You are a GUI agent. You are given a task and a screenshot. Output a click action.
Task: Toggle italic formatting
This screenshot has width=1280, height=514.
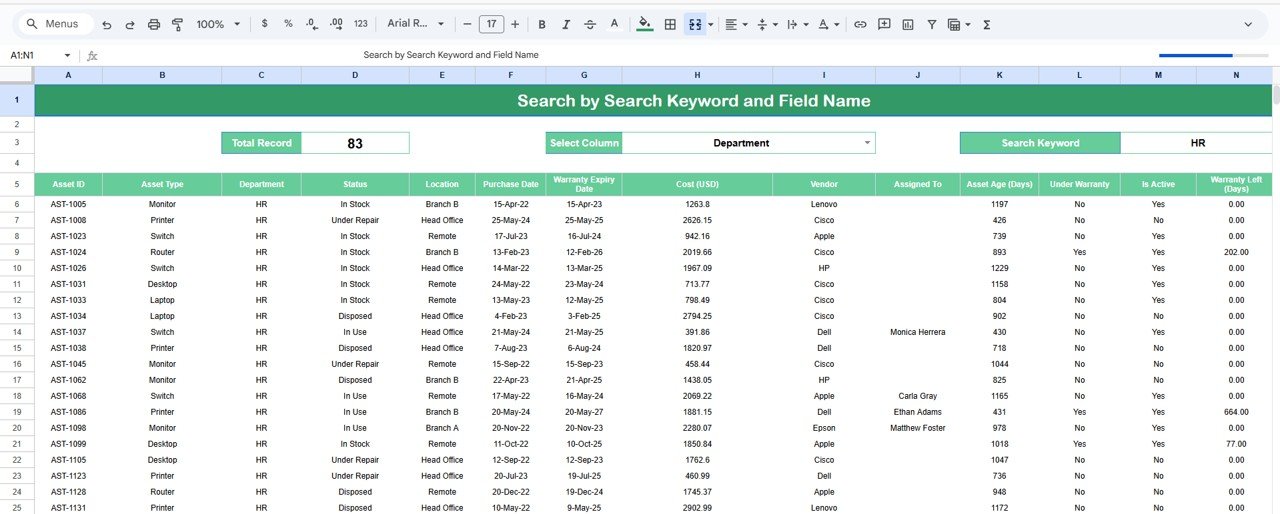566,24
